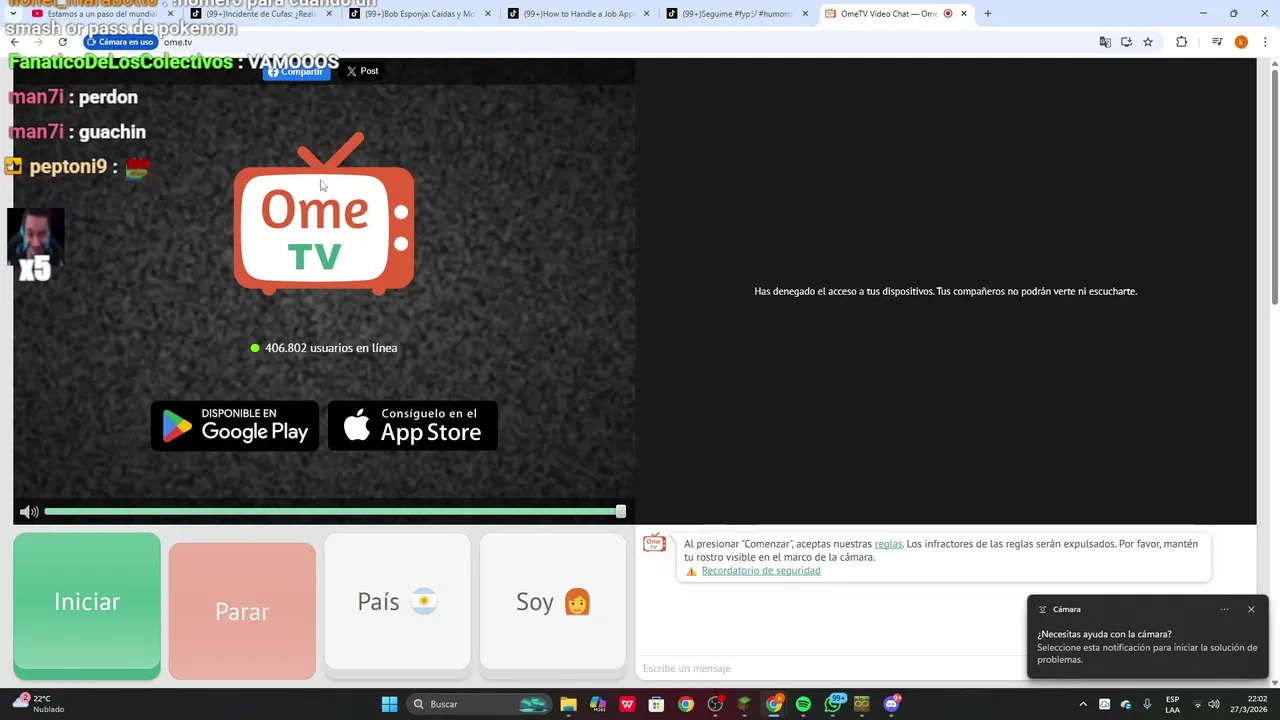Close the Cámara notification

[1251, 609]
